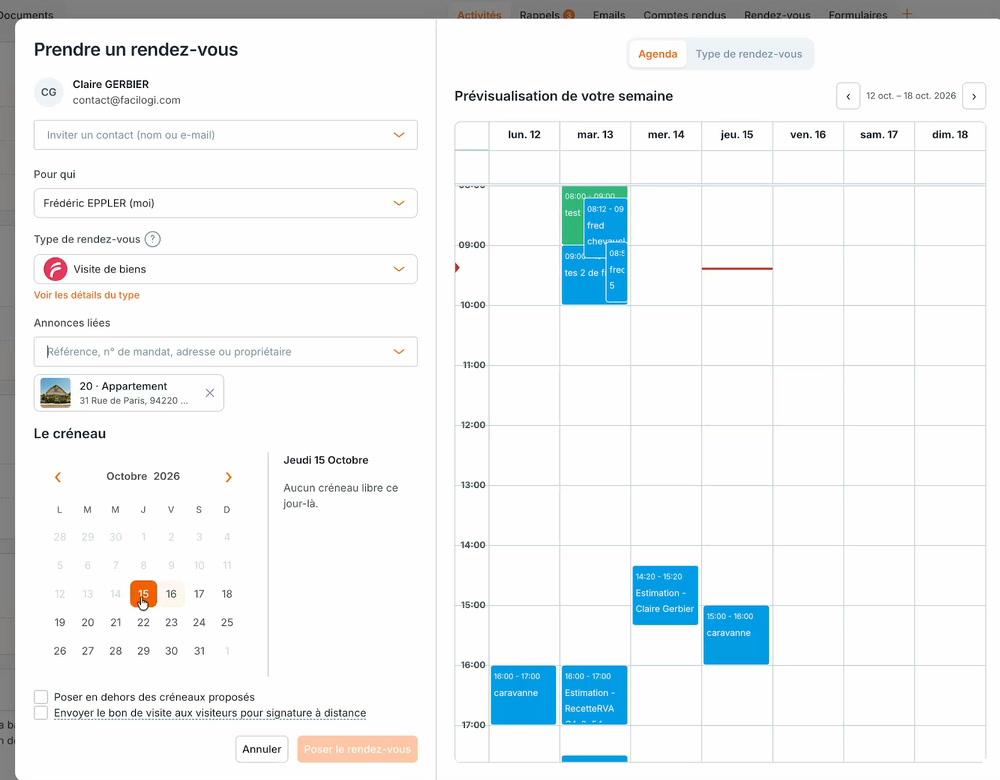Select October 15 in the date picker
The height and width of the screenshot is (780, 1000).
coord(143,594)
